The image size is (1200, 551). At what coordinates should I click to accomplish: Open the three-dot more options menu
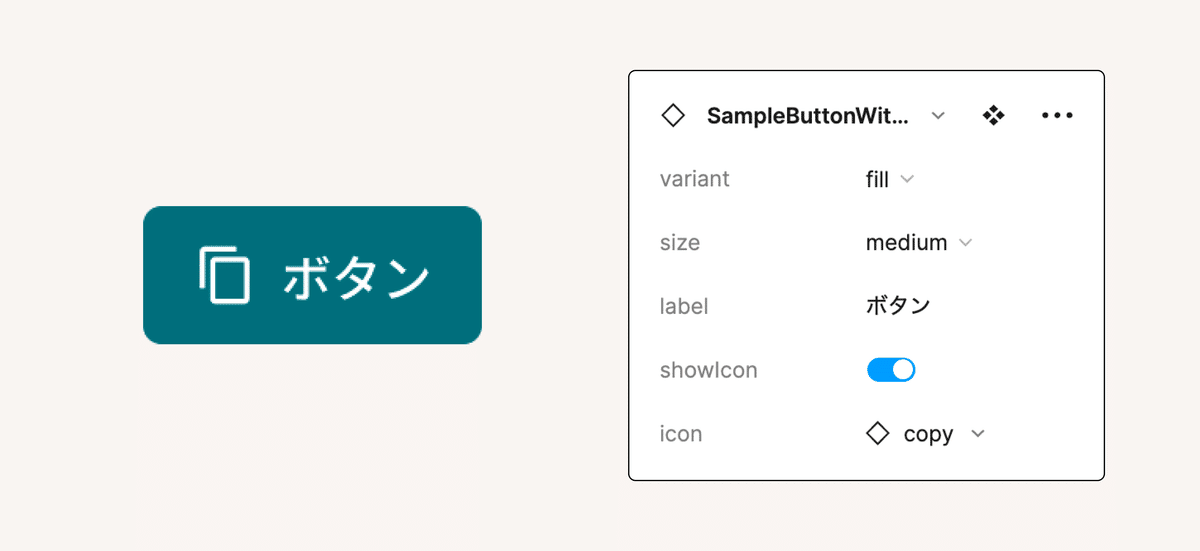click(1057, 116)
